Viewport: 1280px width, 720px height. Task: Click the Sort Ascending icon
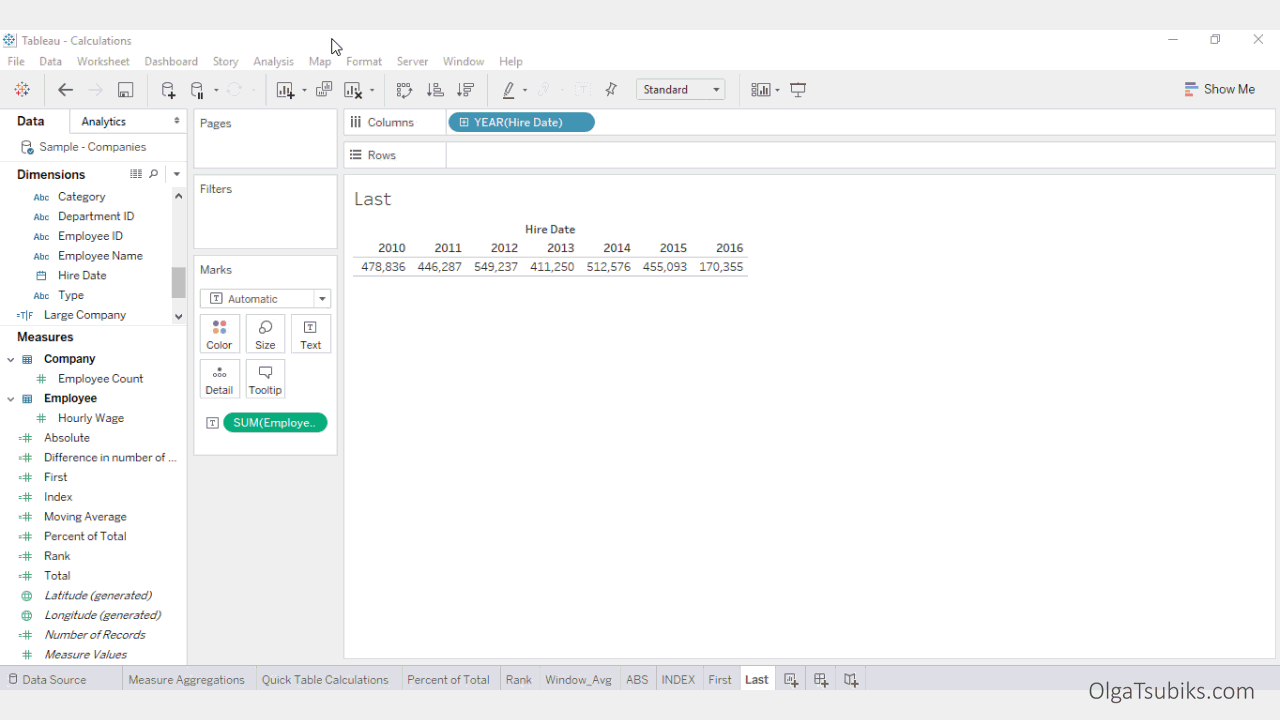pos(435,90)
